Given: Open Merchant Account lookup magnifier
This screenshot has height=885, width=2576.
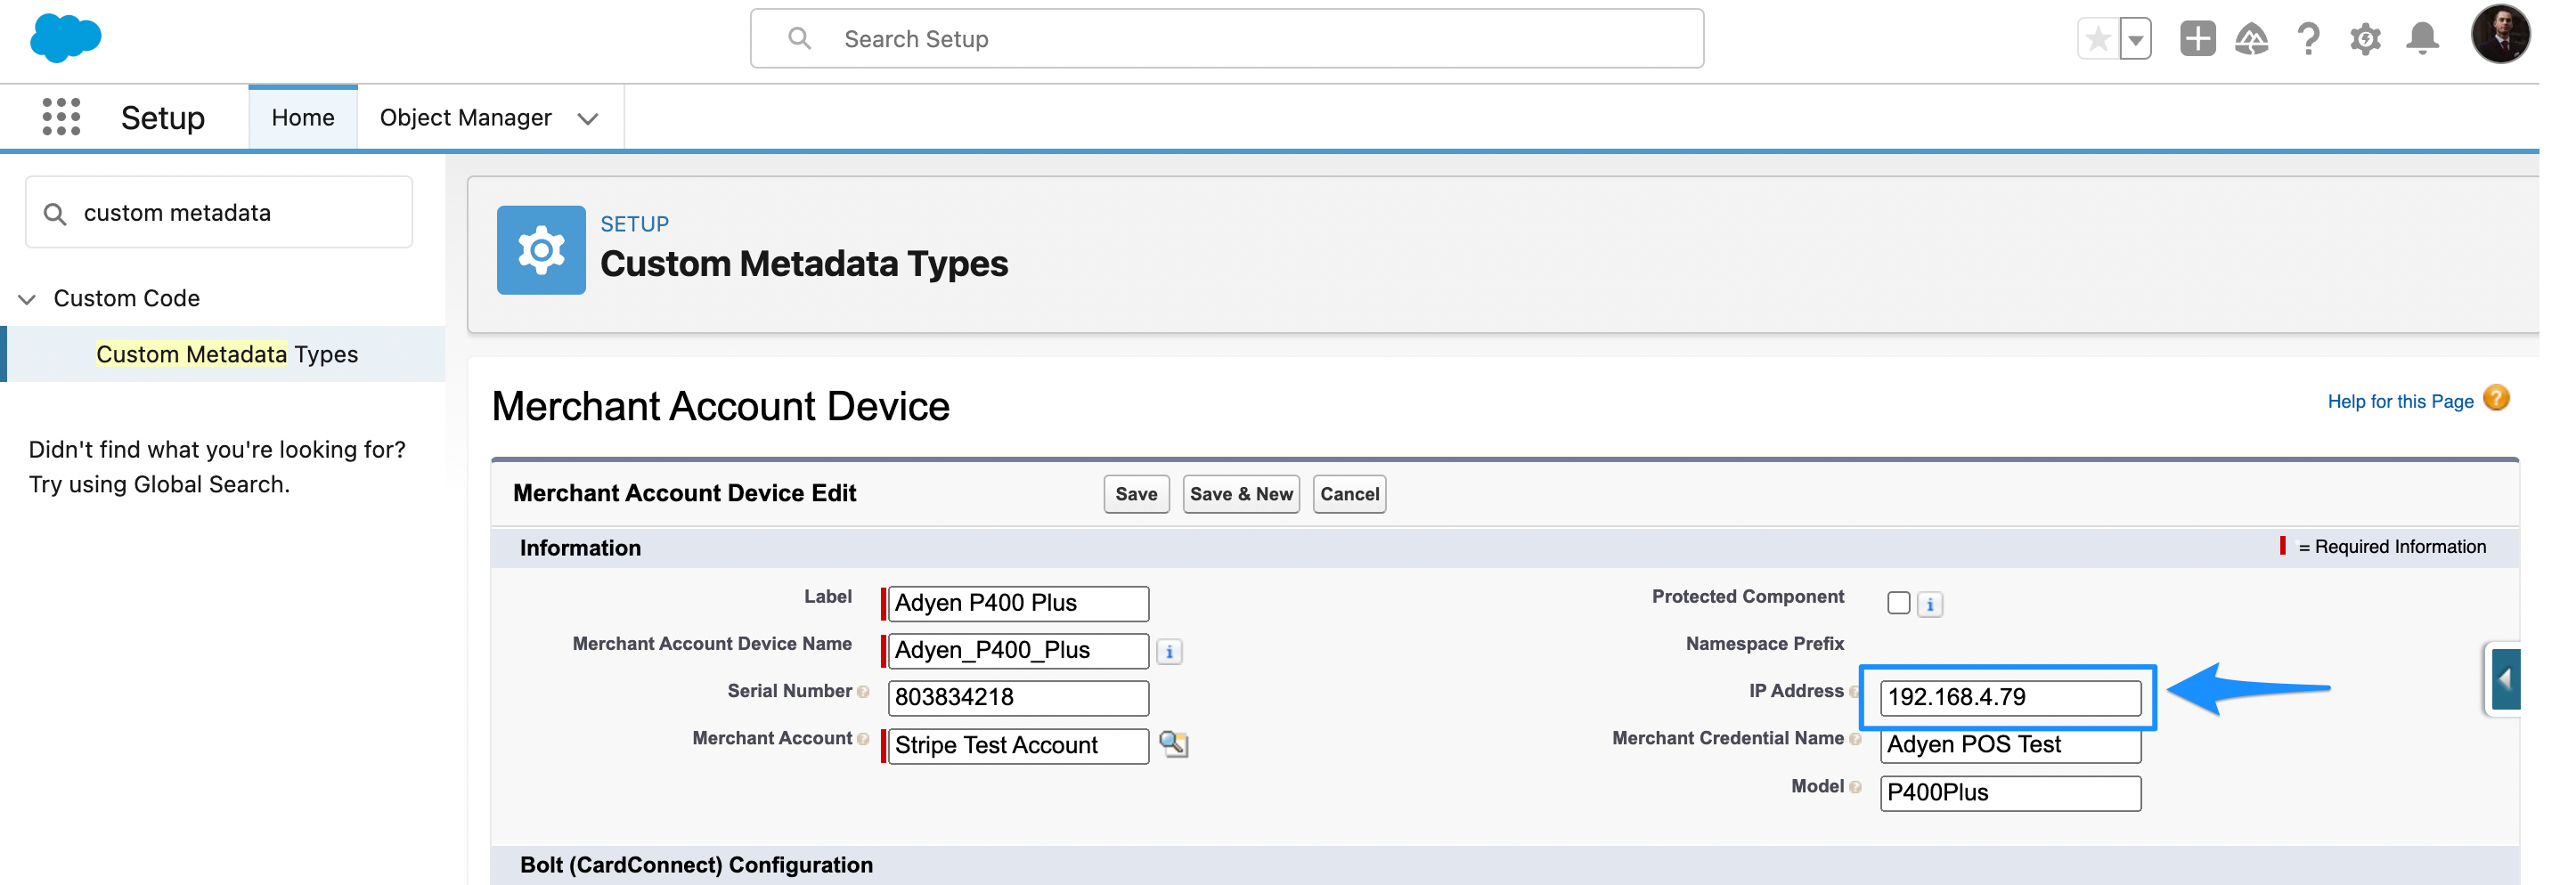Looking at the screenshot, I should coord(1173,744).
